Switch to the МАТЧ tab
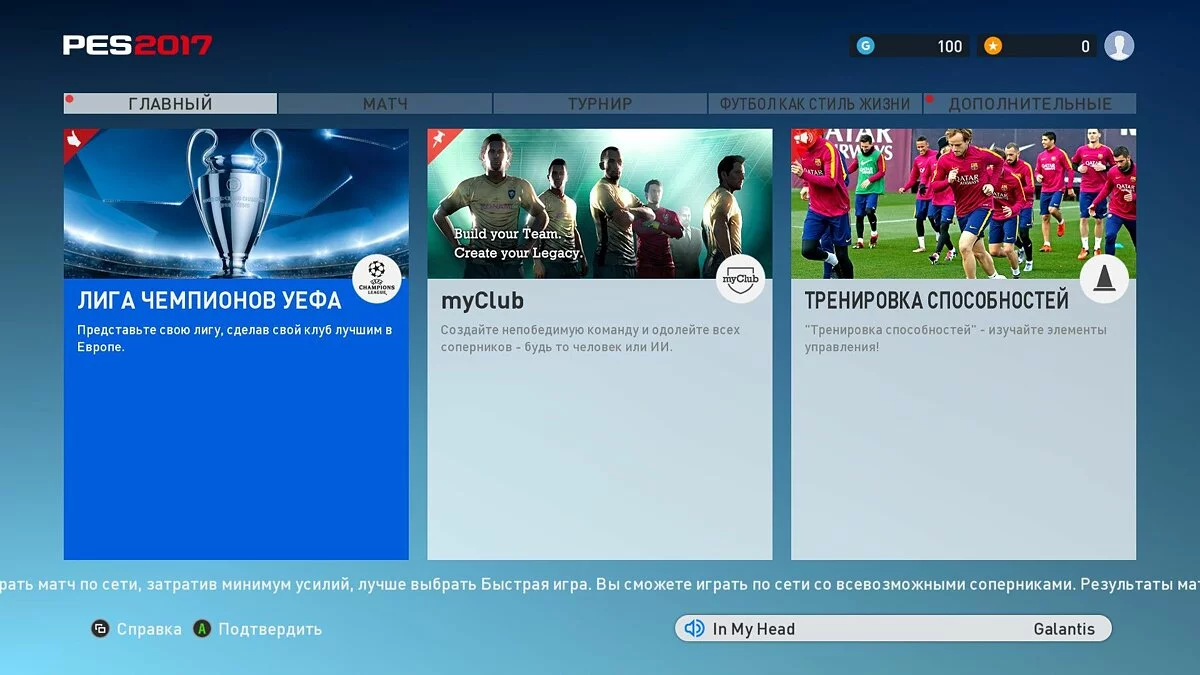The image size is (1200, 675). coord(385,104)
